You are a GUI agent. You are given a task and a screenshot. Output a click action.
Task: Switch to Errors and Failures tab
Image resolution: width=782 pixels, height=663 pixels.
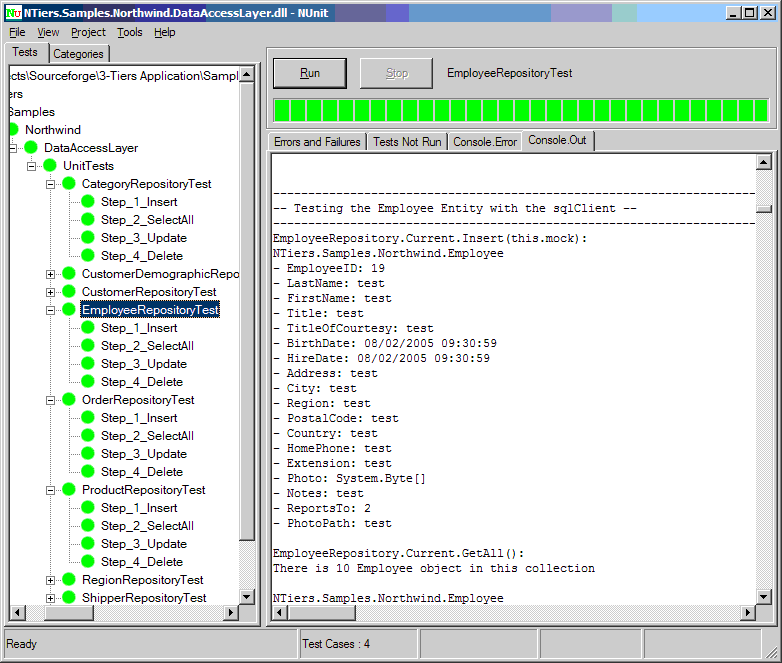pyautogui.click(x=317, y=142)
